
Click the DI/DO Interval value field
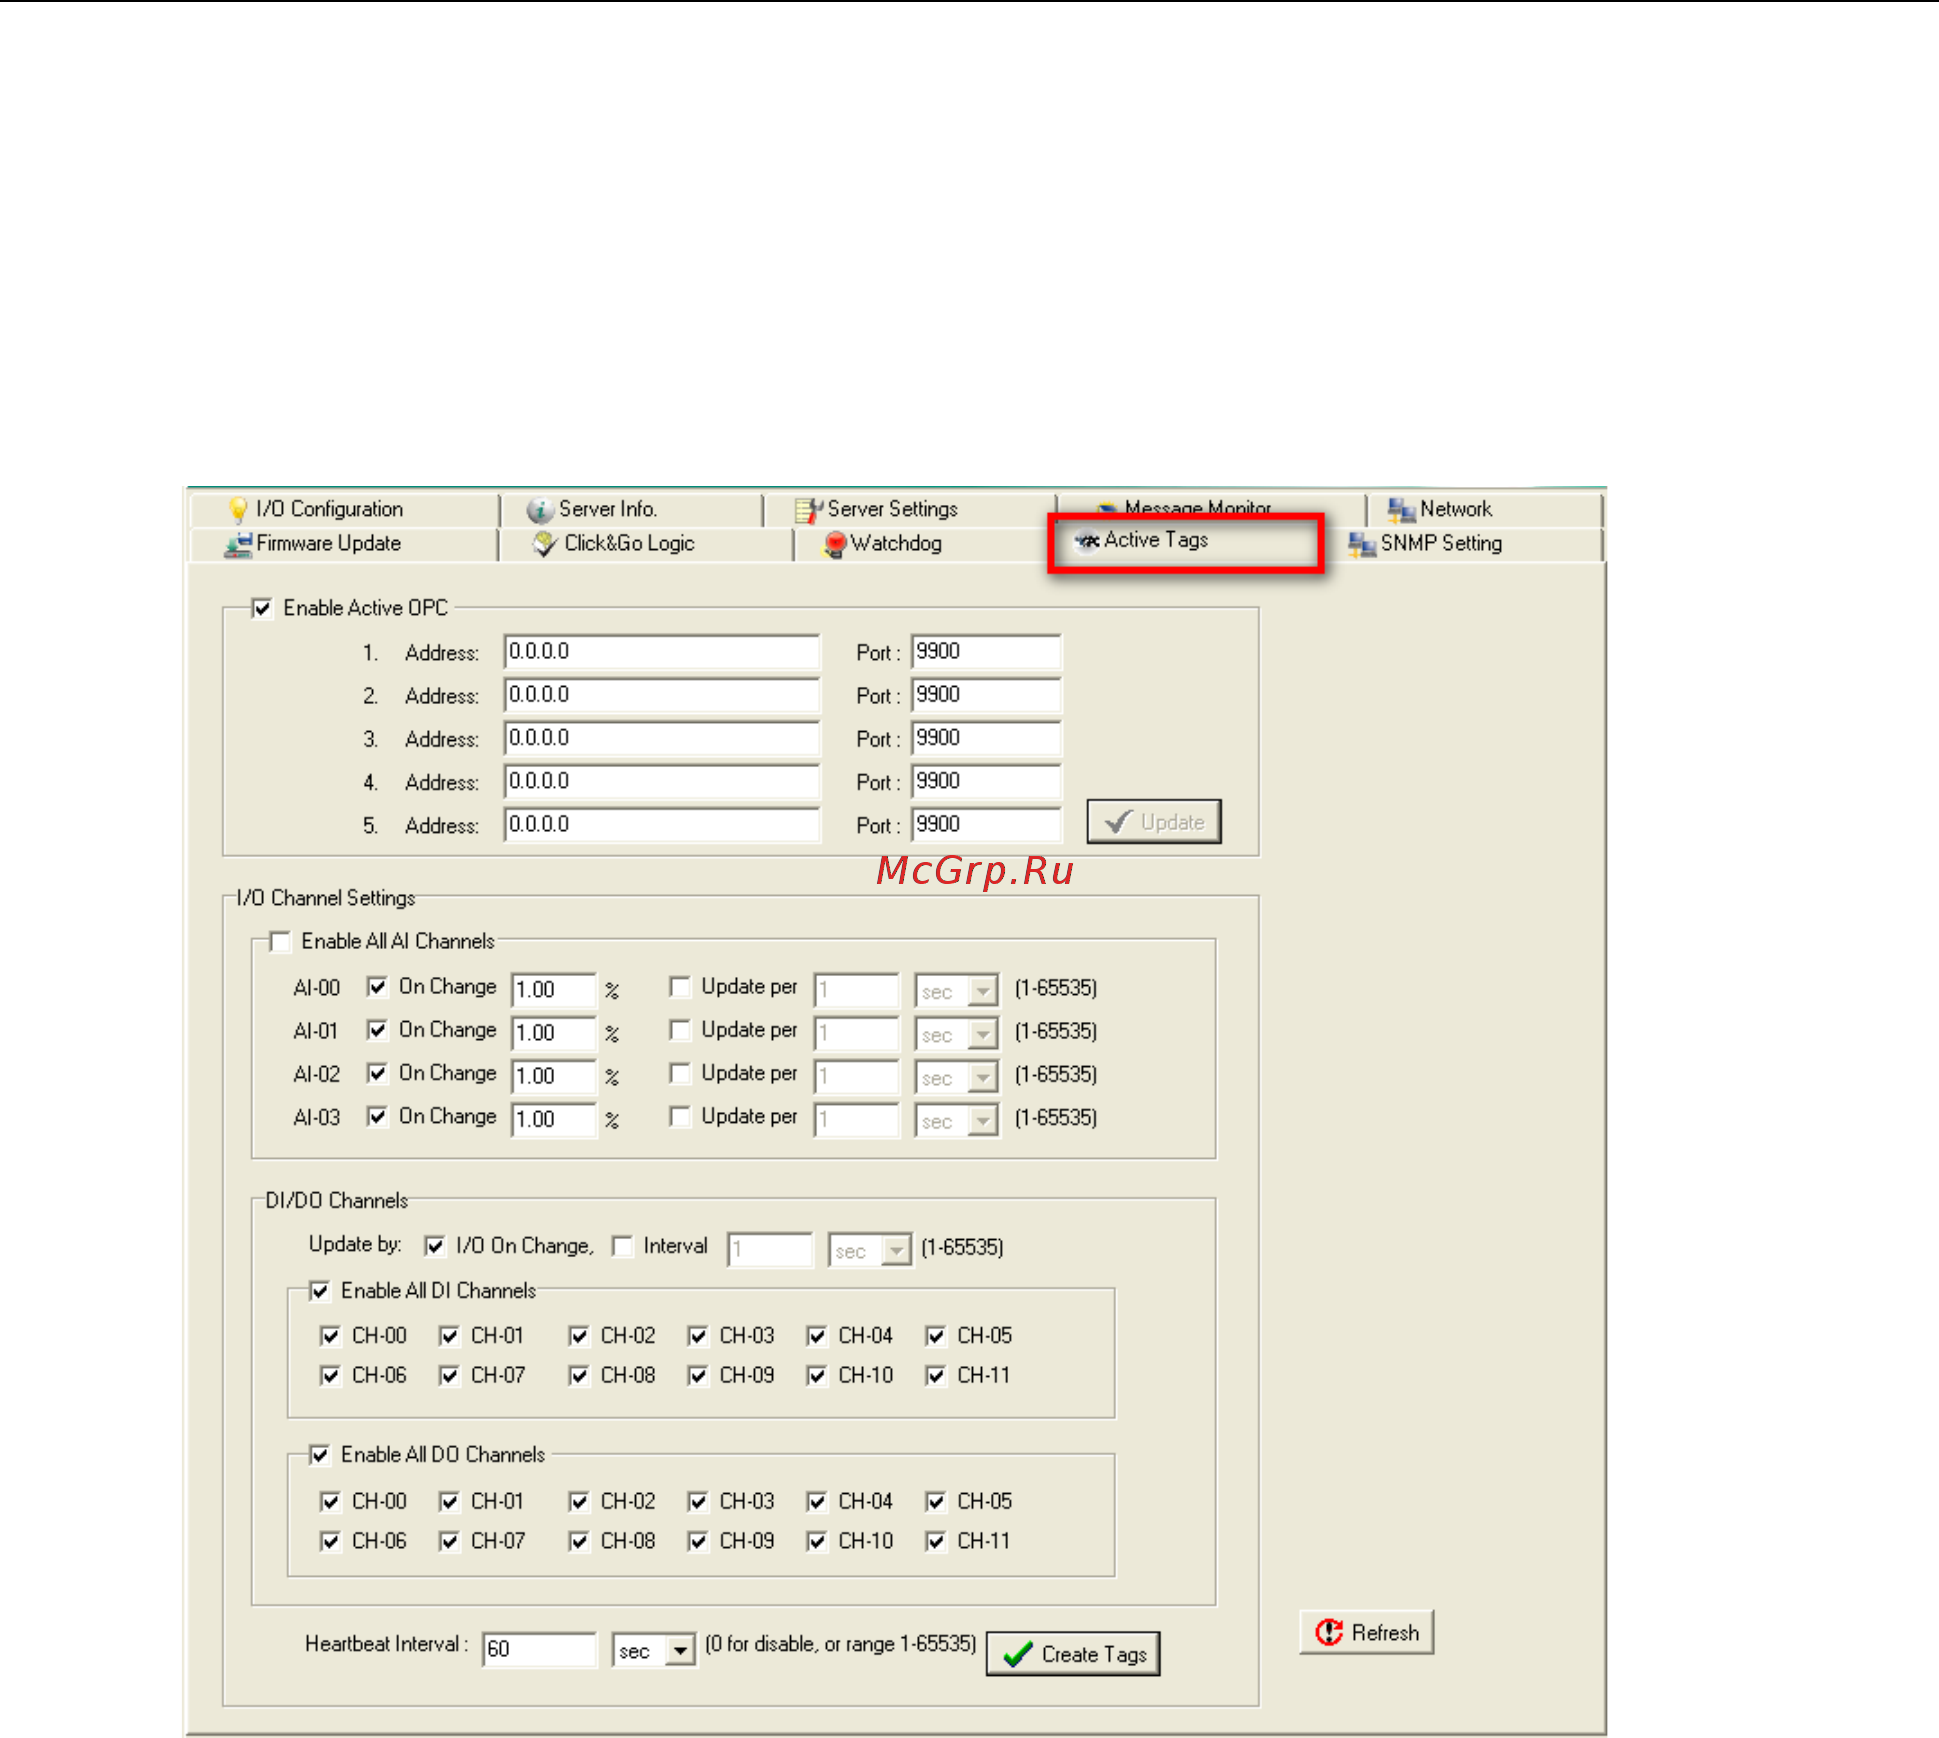click(770, 1250)
